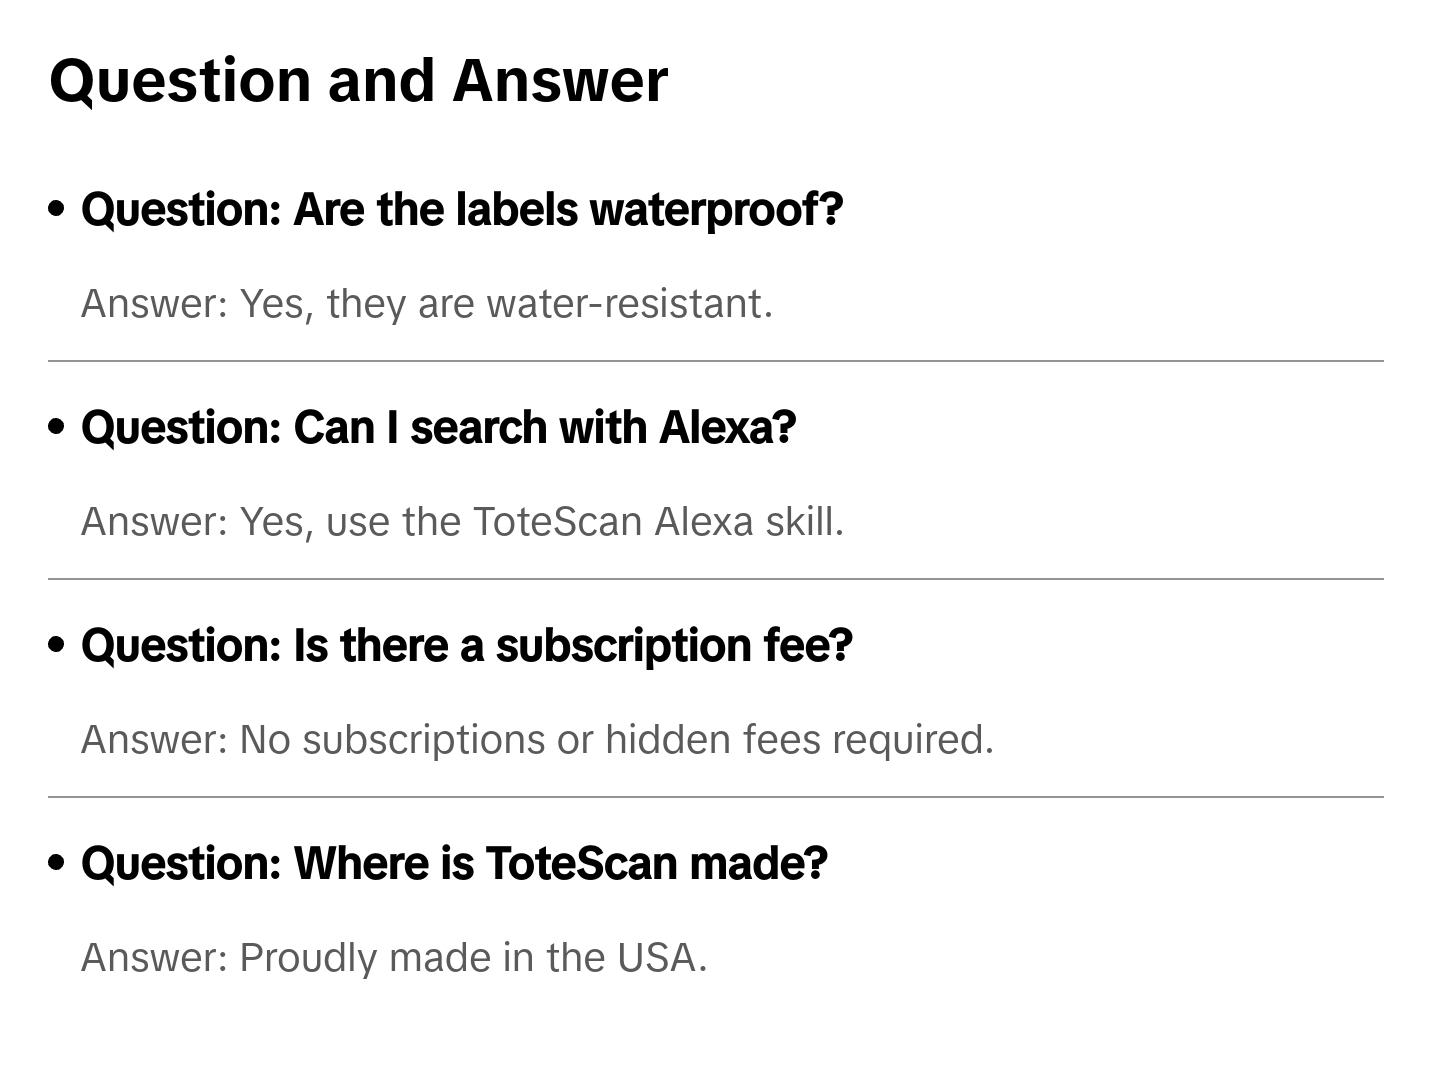Image resolution: width=1432 pixels, height=1072 pixels.
Task: Click the water-resistant answer text
Action: pos(427,304)
